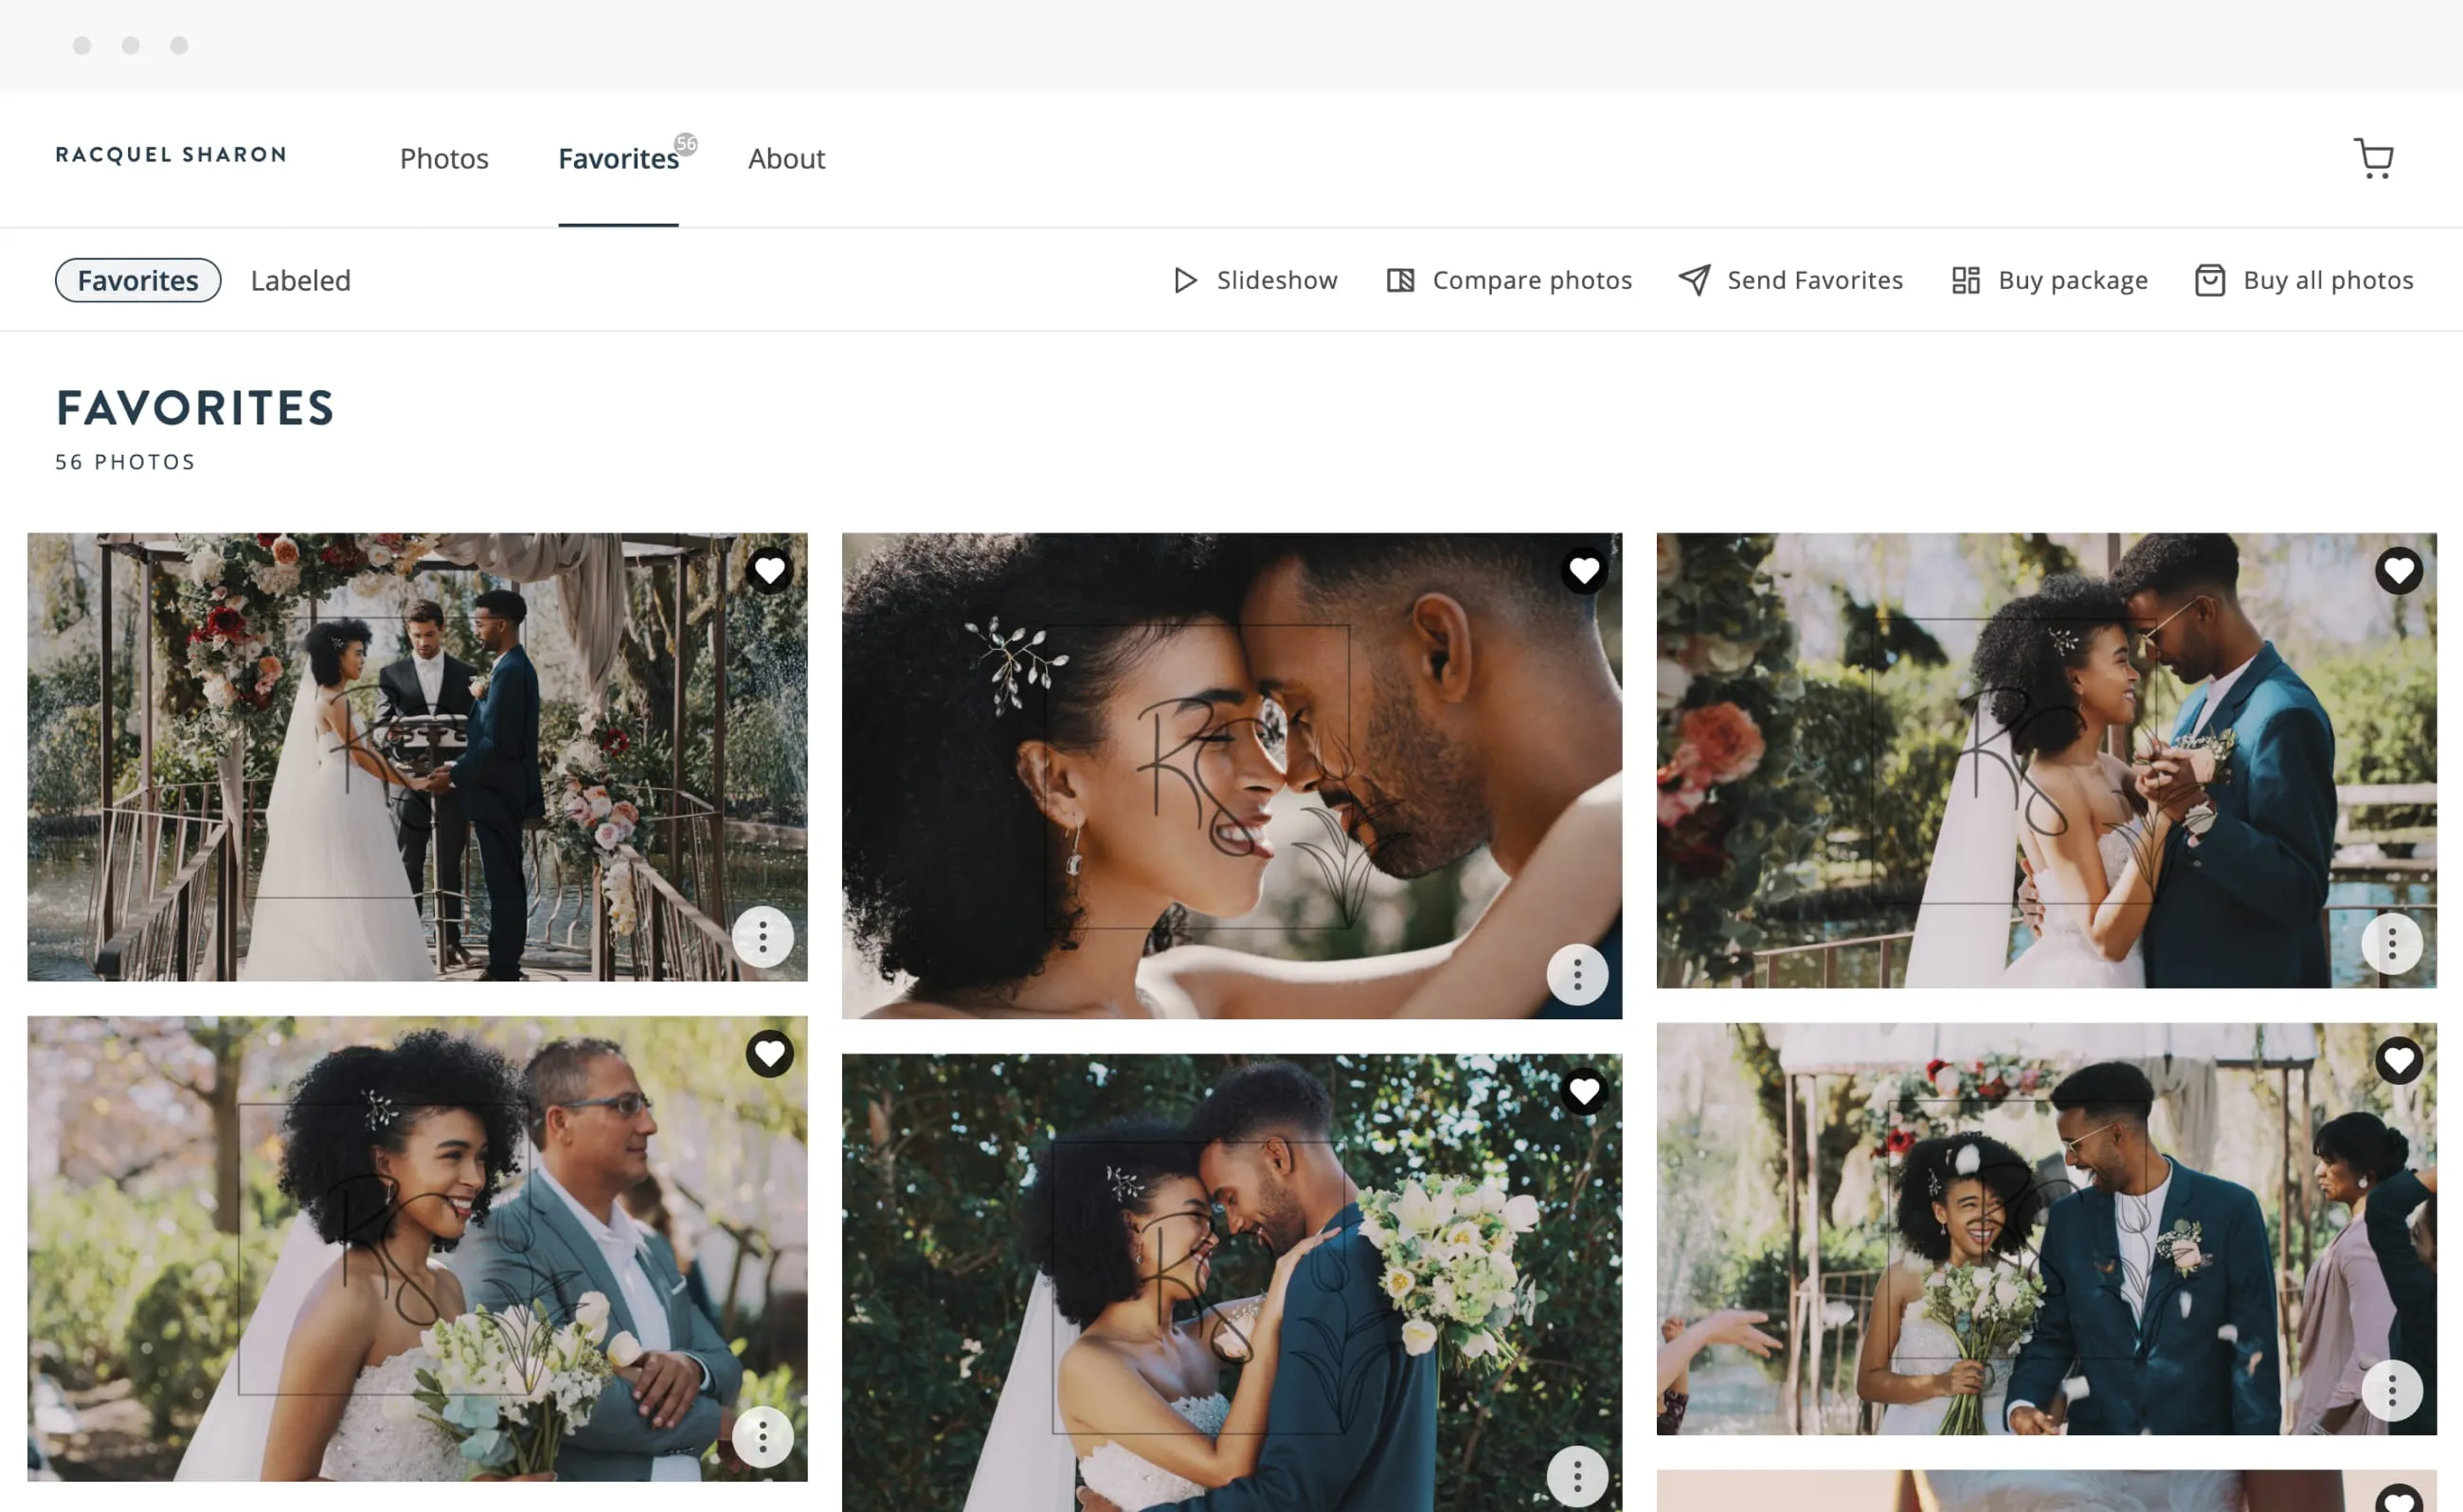Screen dimensions: 2463x1512
Task: Unfavorite the confetti celebration photo
Action: [x=2399, y=1060]
